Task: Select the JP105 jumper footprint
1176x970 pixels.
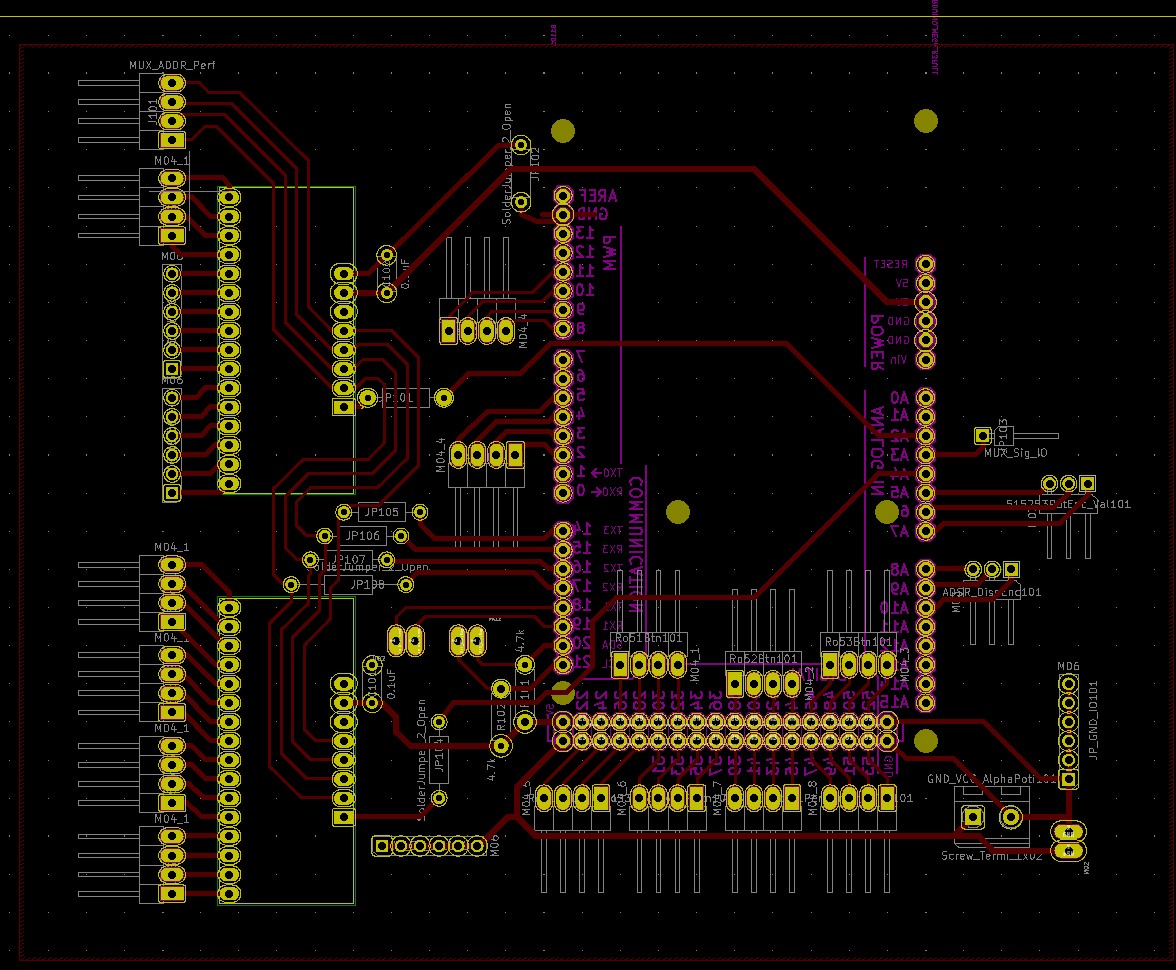Action: pos(381,511)
